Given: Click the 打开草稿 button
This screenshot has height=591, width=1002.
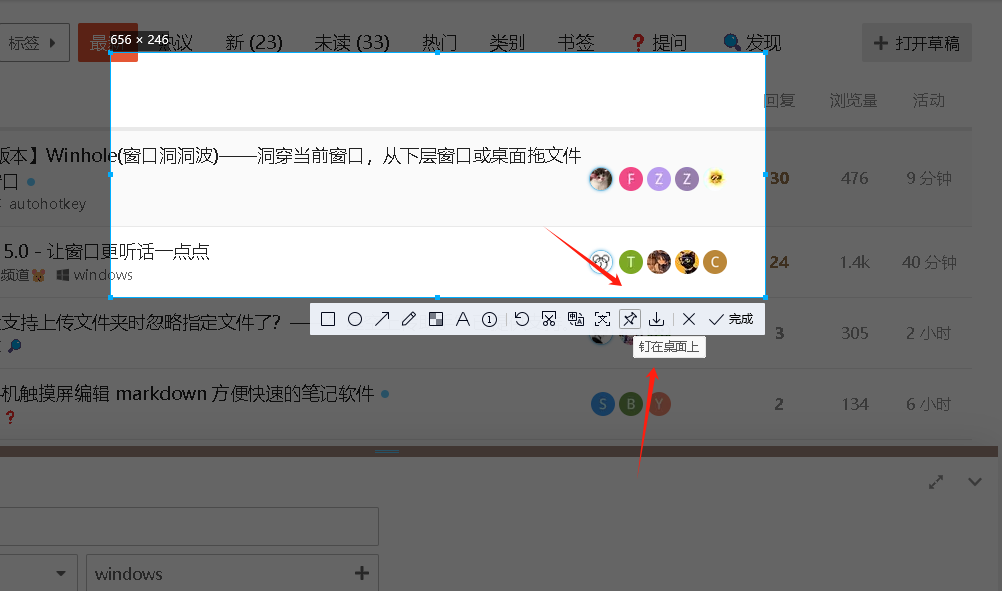Looking at the screenshot, I should 917,43.
